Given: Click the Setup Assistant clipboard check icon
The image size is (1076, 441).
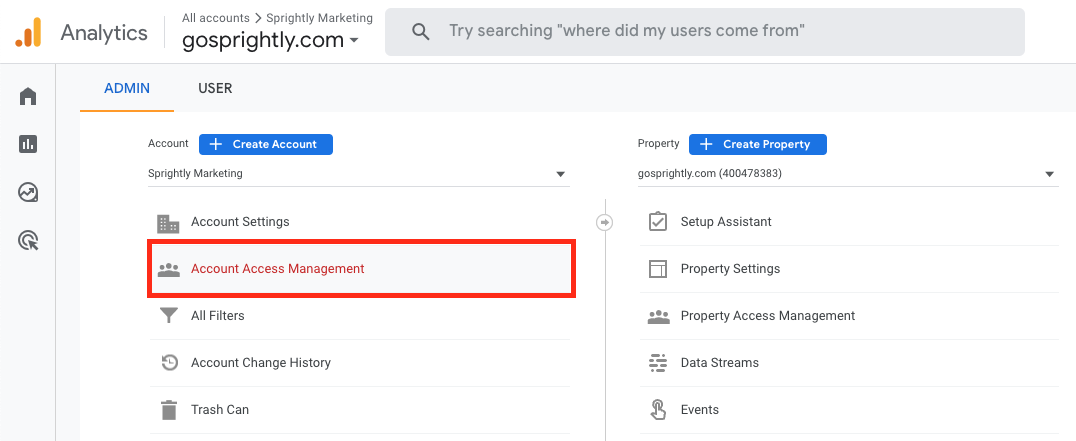Looking at the screenshot, I should [657, 222].
